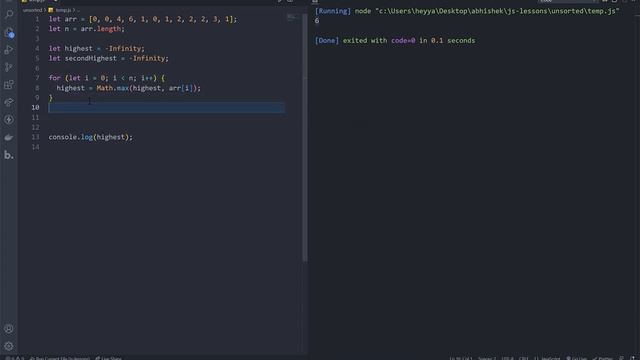Open the Live Share activity bar icon
Viewport: 640px width, 360px height.
[x=9, y=102]
